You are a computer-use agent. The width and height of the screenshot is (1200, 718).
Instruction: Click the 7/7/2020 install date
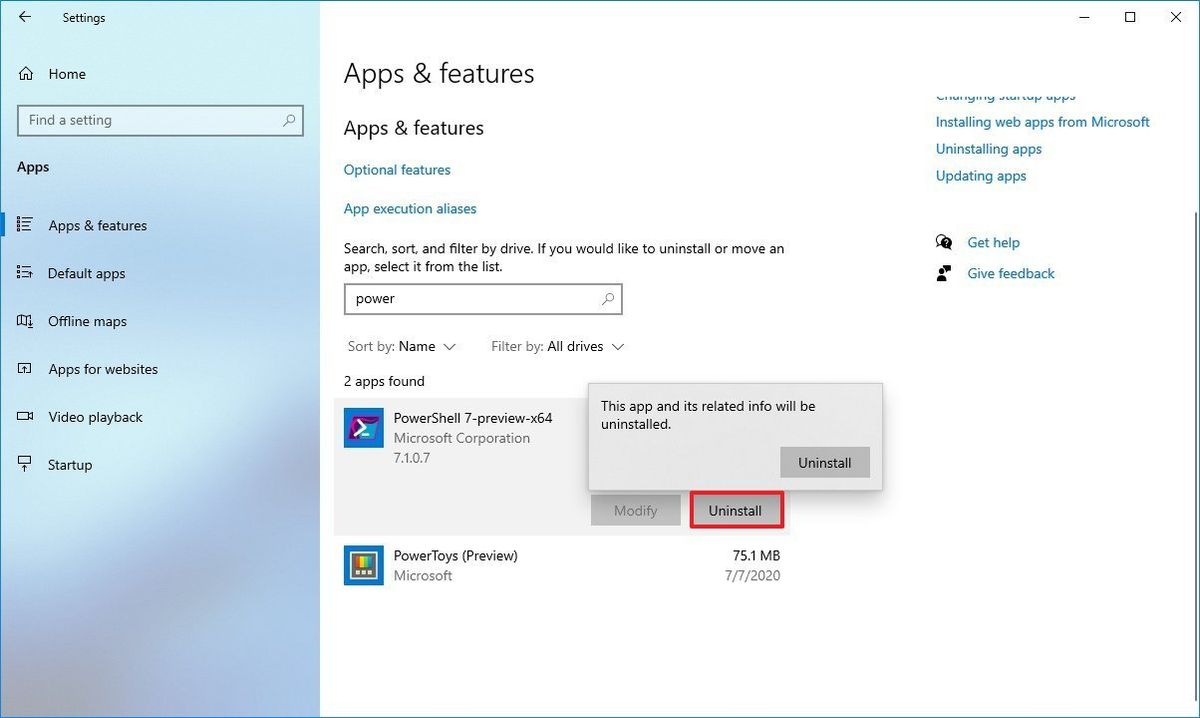pos(754,576)
